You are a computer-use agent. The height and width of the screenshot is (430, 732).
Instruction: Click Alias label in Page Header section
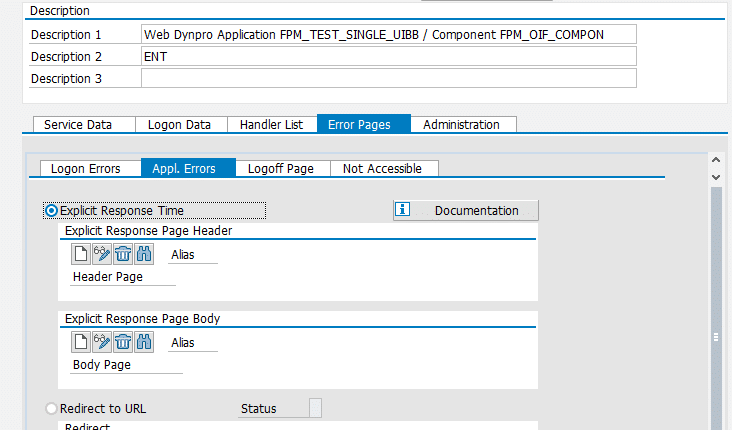pos(183,254)
